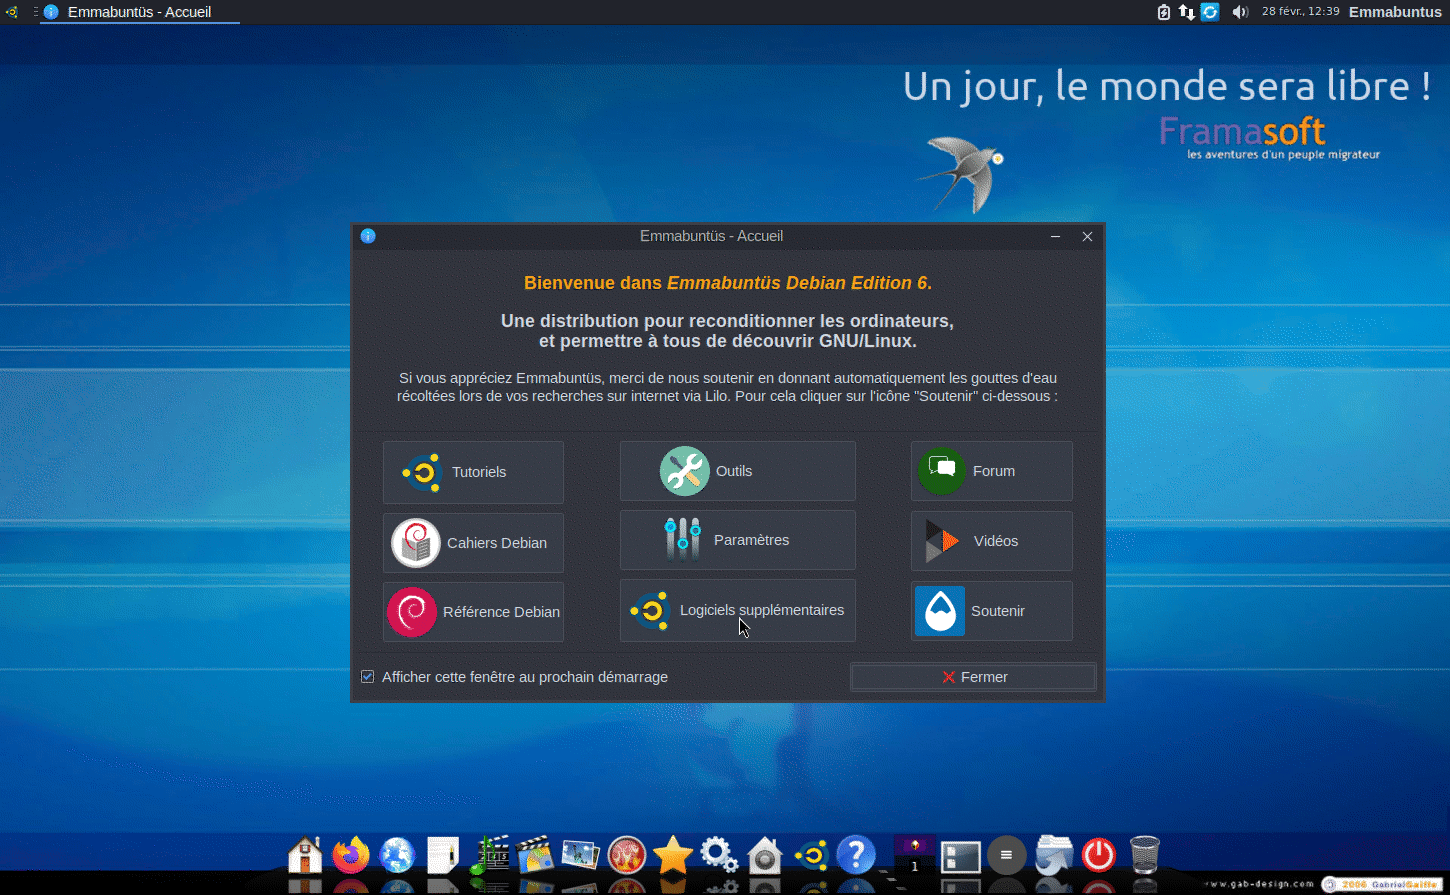
Task: Launch Firefox from the dock
Action: tap(351, 855)
